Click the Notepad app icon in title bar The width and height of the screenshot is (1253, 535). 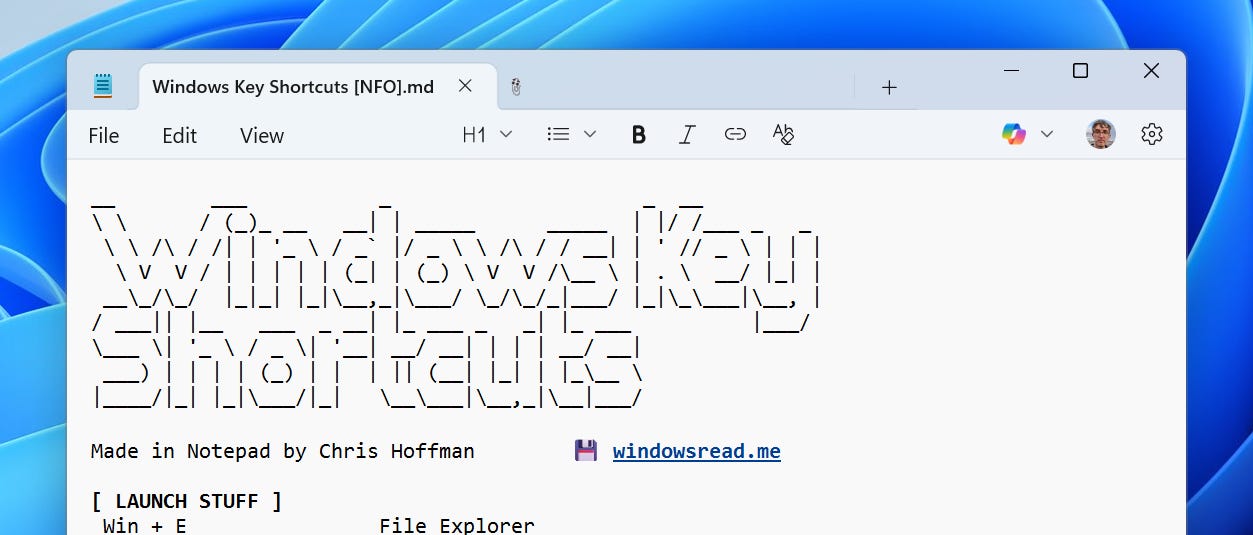pyautogui.click(x=102, y=86)
